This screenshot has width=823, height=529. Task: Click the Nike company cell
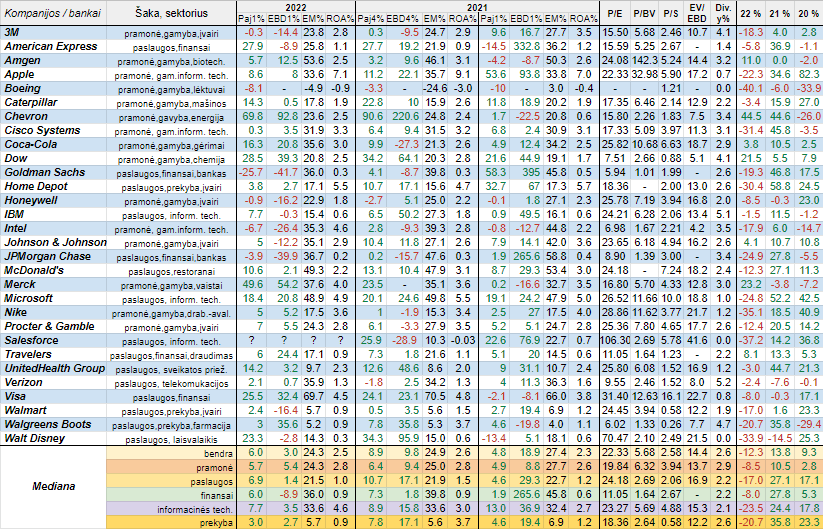(x=54, y=312)
